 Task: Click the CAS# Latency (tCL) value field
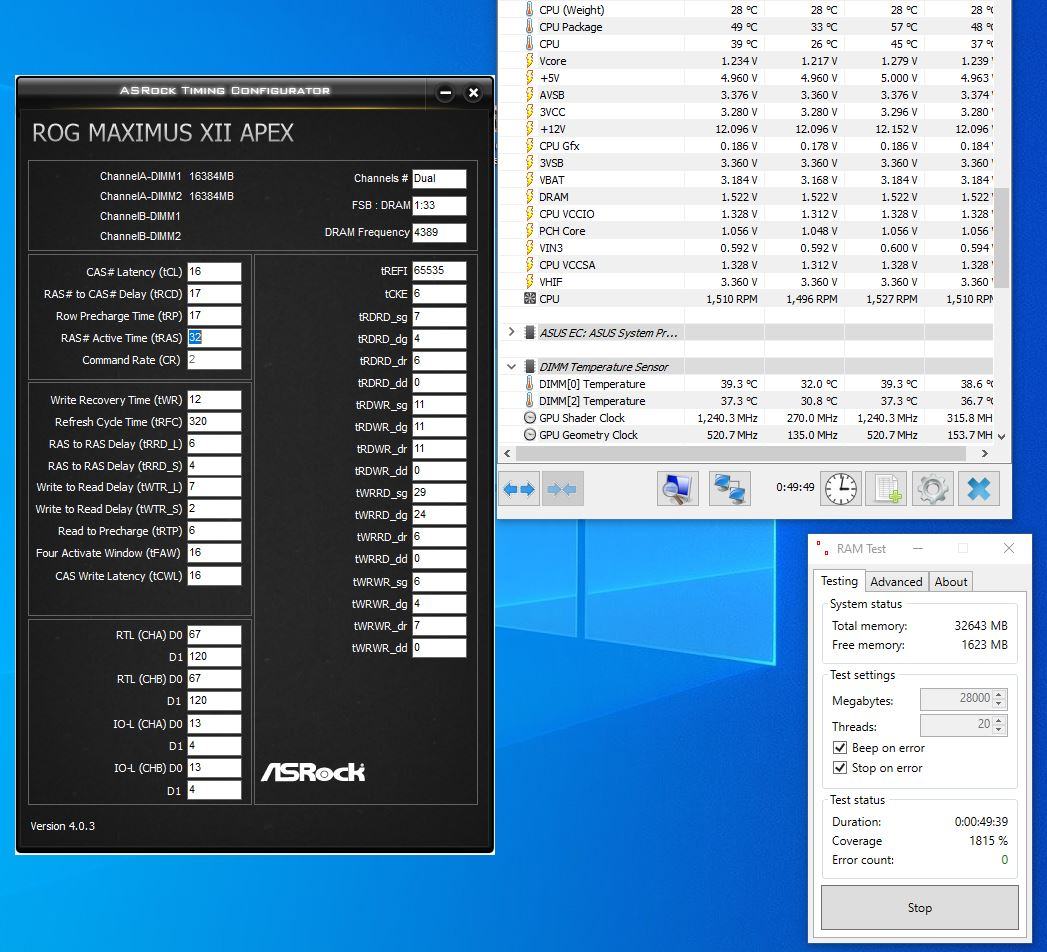pyautogui.click(x=214, y=272)
